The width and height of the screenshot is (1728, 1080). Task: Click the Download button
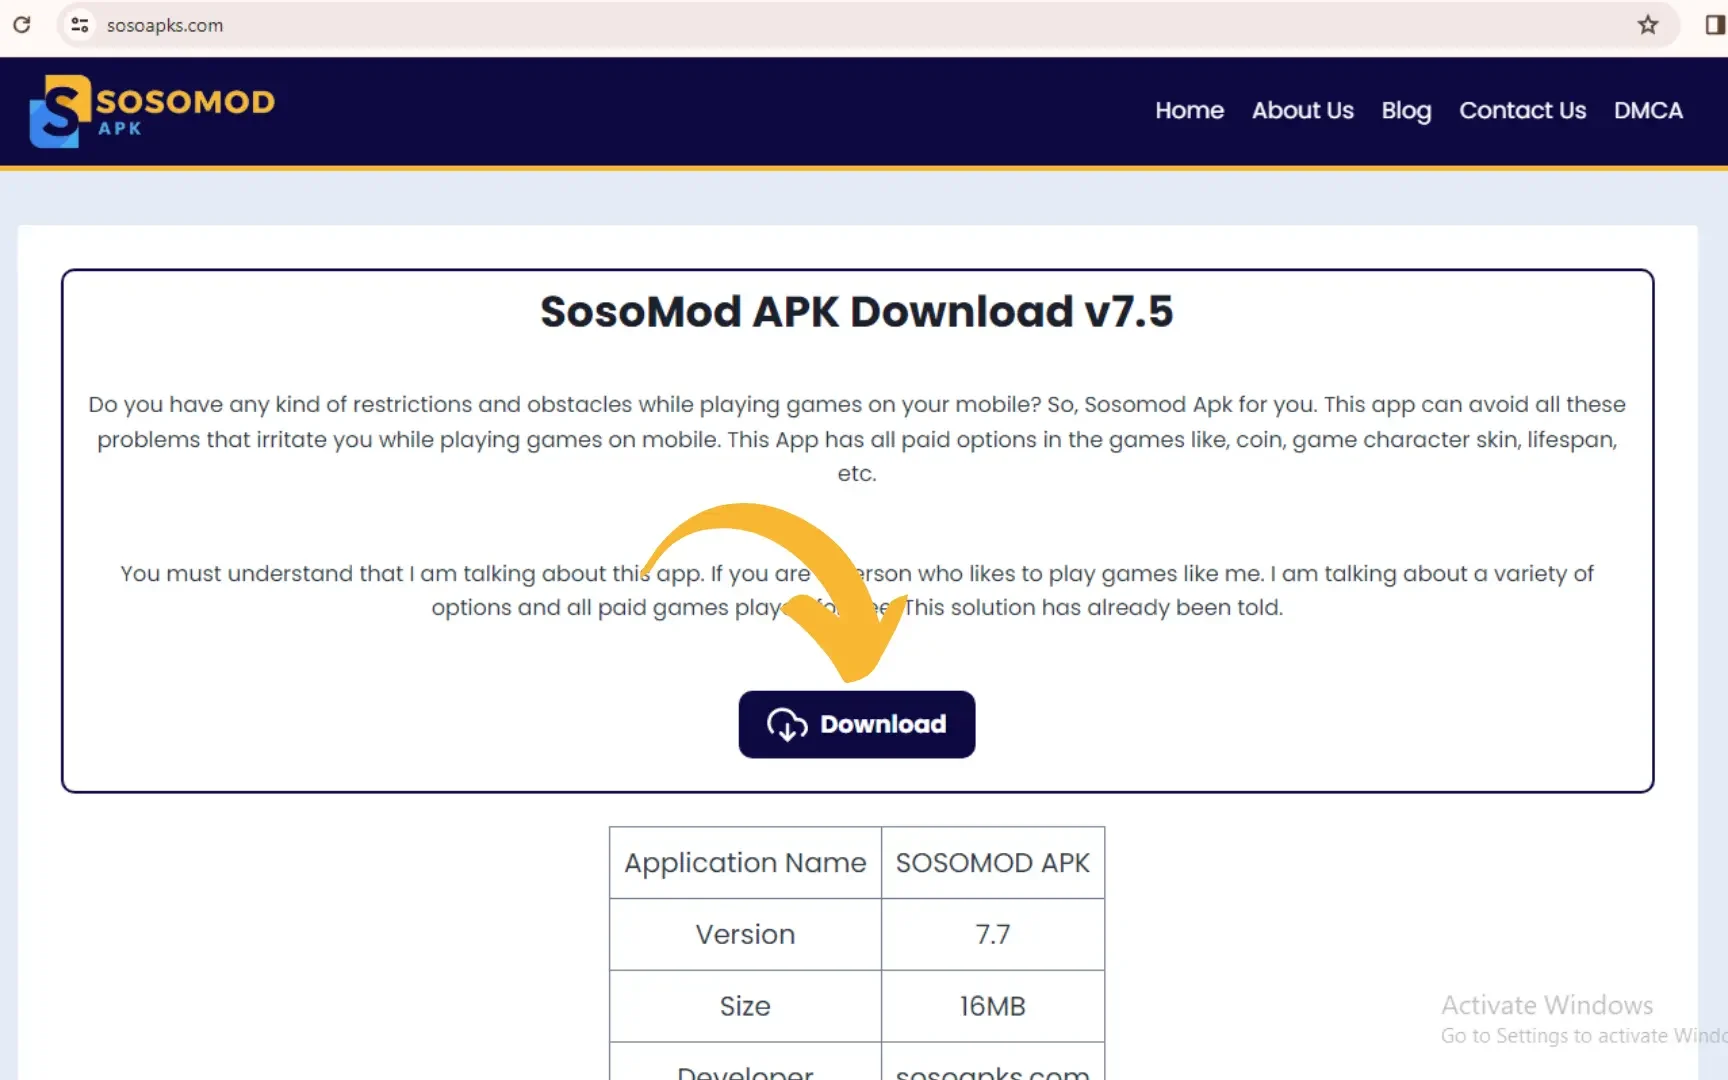pos(856,724)
